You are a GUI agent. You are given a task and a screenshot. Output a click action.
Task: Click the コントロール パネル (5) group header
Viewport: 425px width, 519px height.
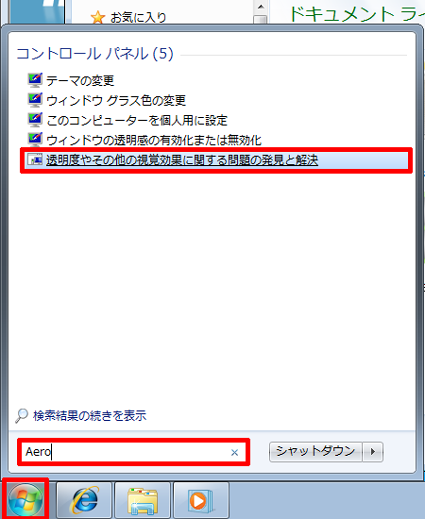pyautogui.click(x=95, y=54)
